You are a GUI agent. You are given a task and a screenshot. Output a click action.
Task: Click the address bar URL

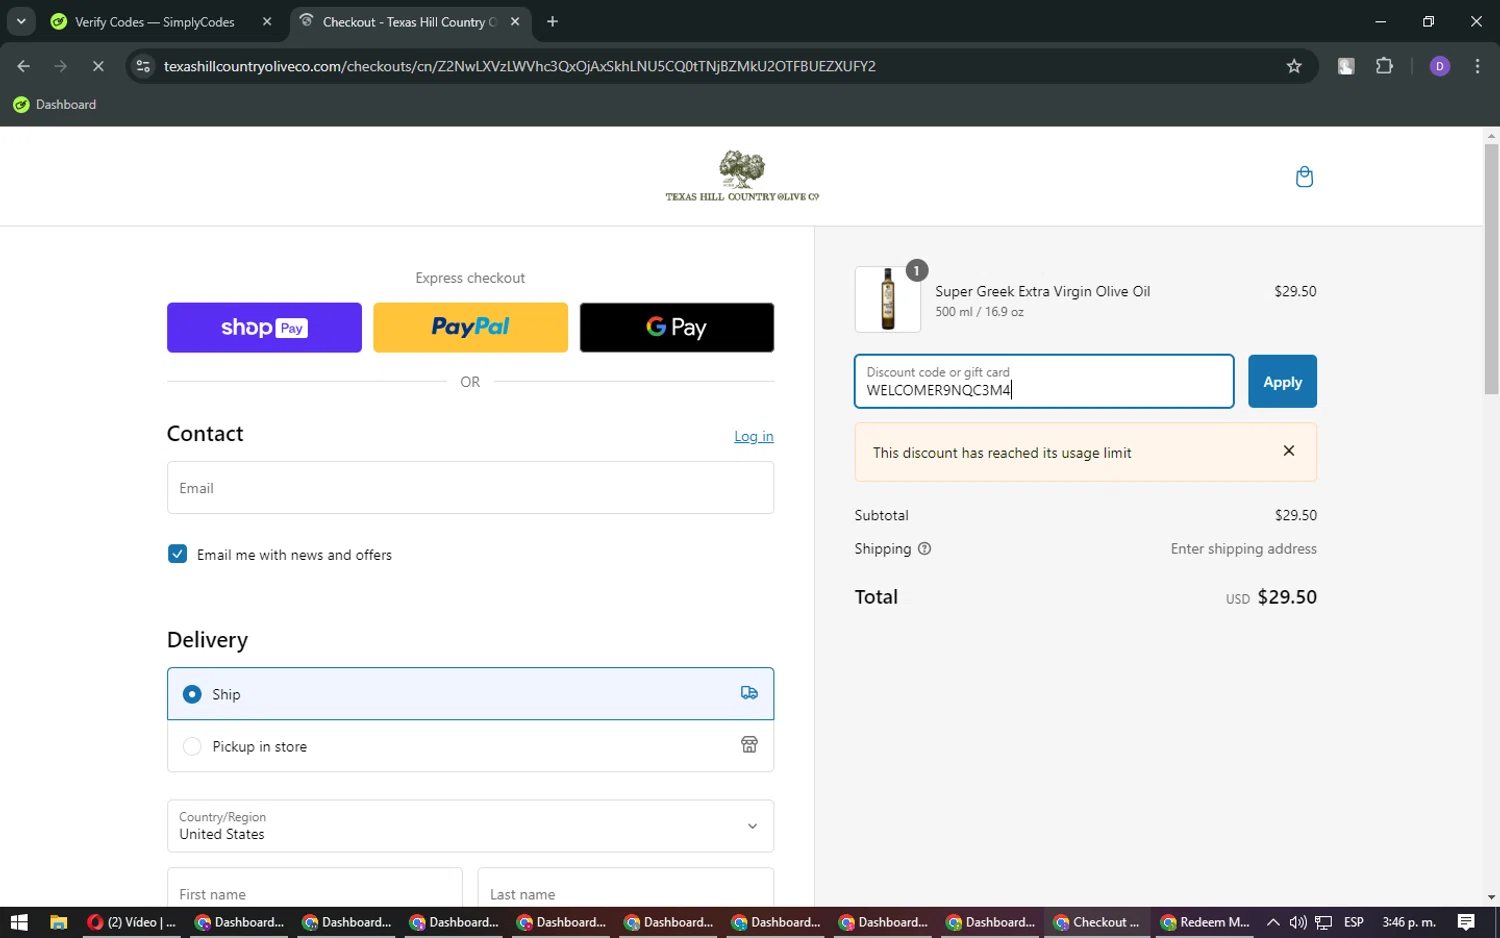pos(520,66)
